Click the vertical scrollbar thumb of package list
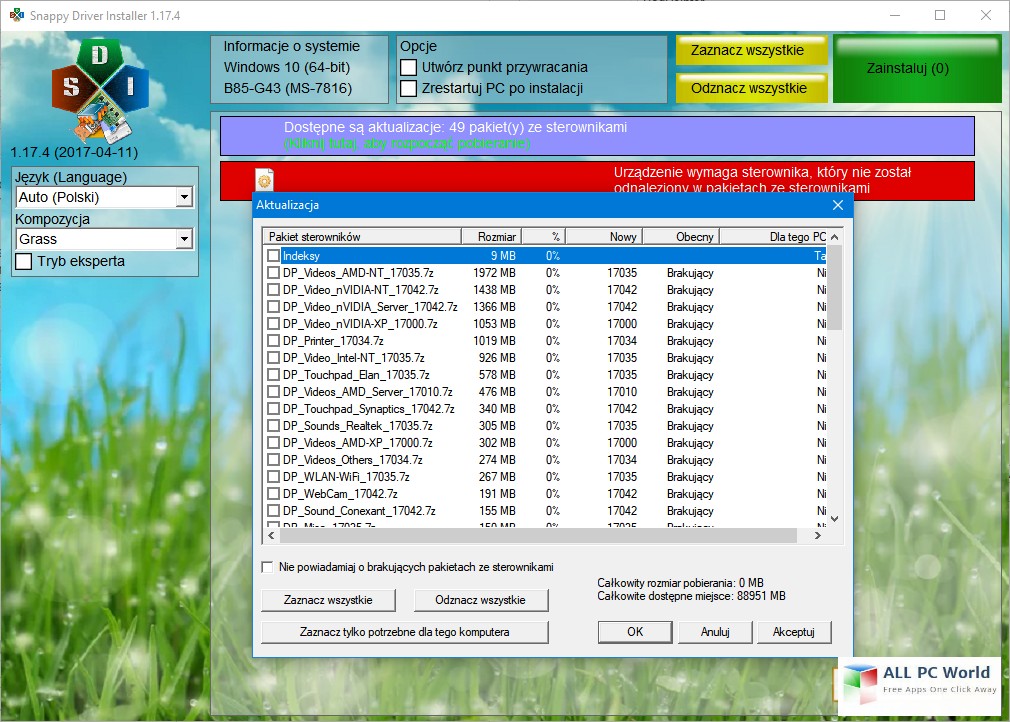This screenshot has width=1010, height=722. click(x=834, y=287)
